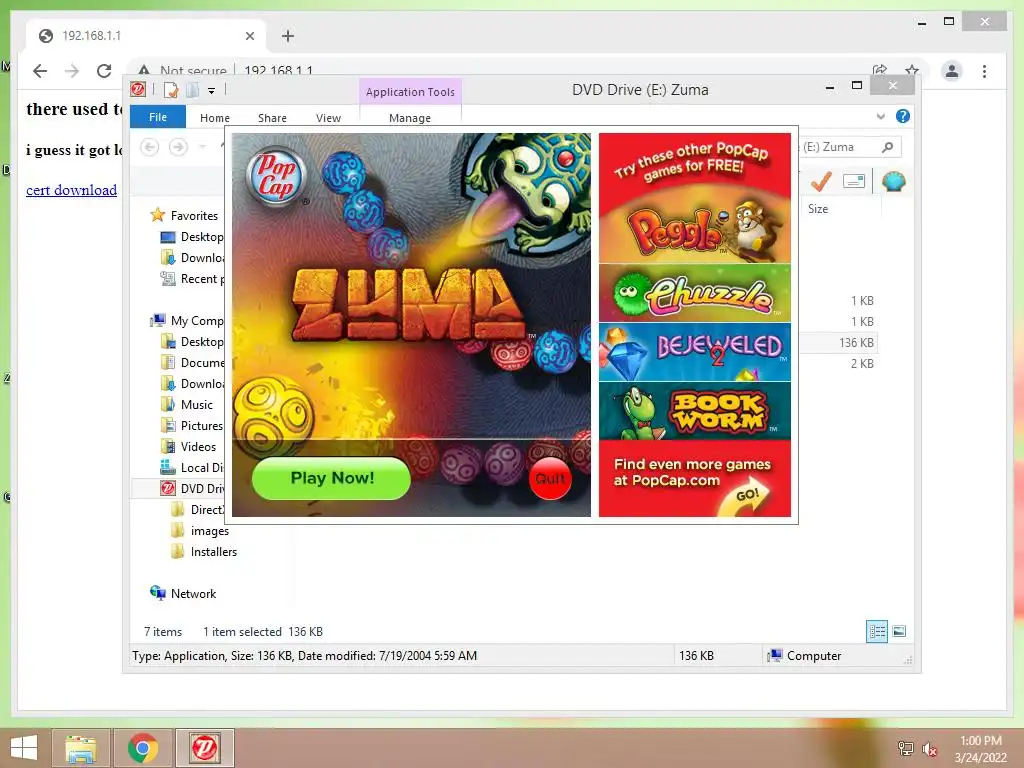The image size is (1024, 768).
Task: Reload the Chrome page
Action: click(x=104, y=71)
